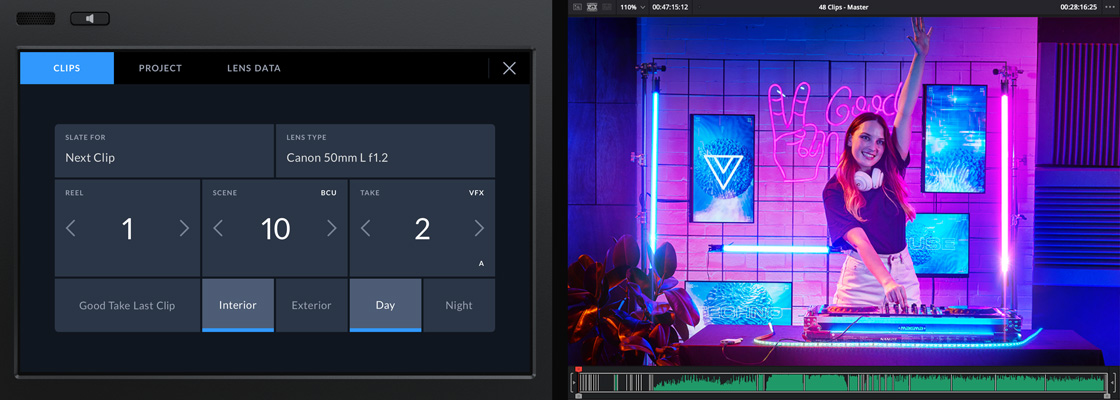The height and width of the screenshot is (400, 1120).
Task: Click the third viewer mode icon
Action: click(606, 6)
